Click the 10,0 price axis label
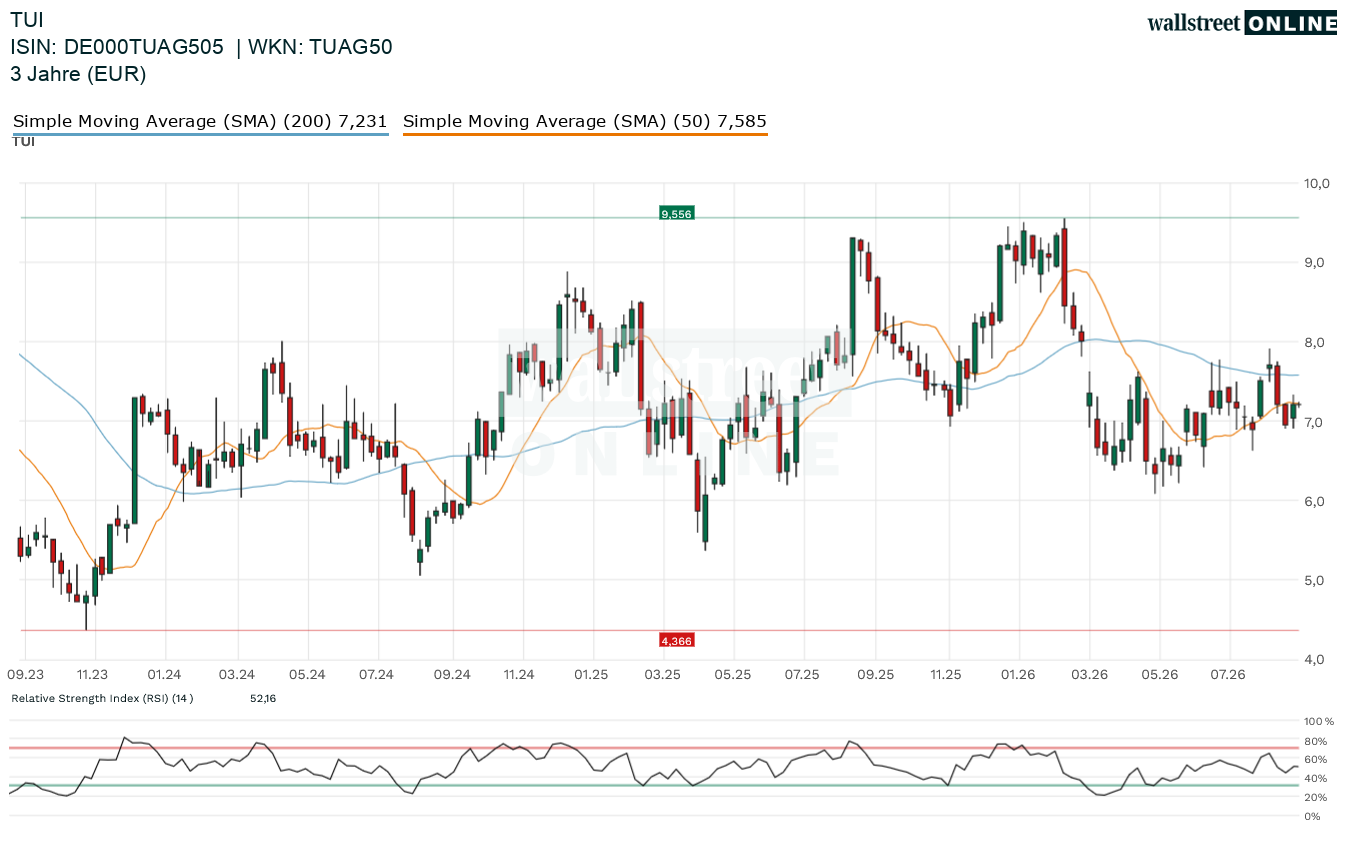1349x843 pixels. coord(1316,183)
